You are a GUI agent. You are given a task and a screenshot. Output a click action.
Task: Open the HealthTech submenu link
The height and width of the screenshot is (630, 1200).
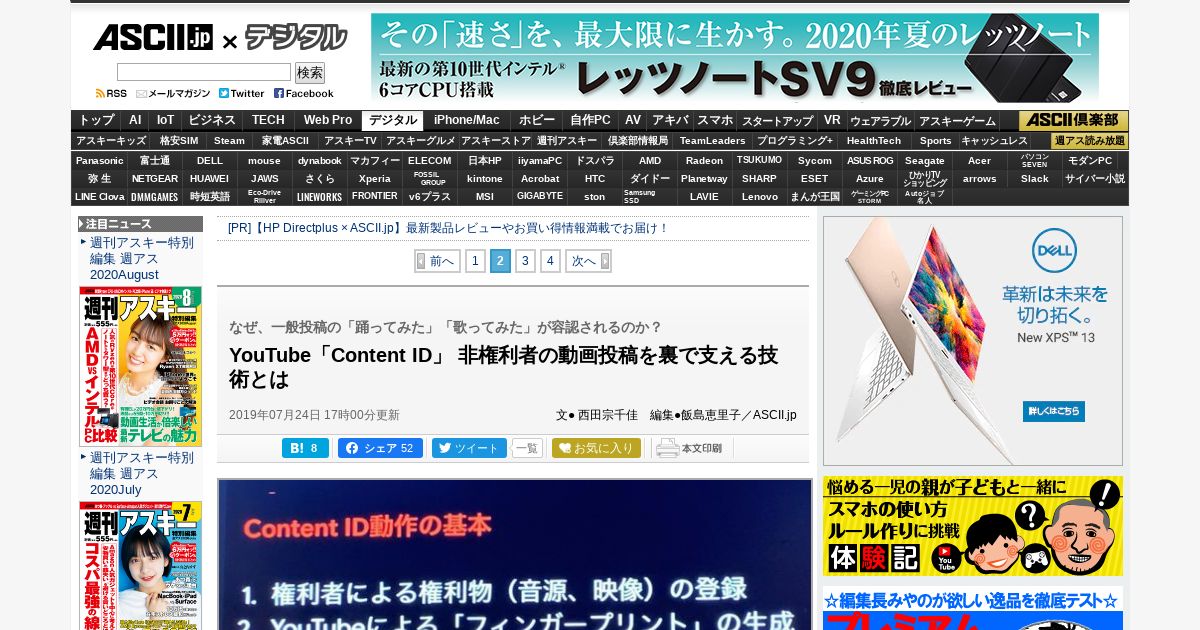click(x=874, y=141)
